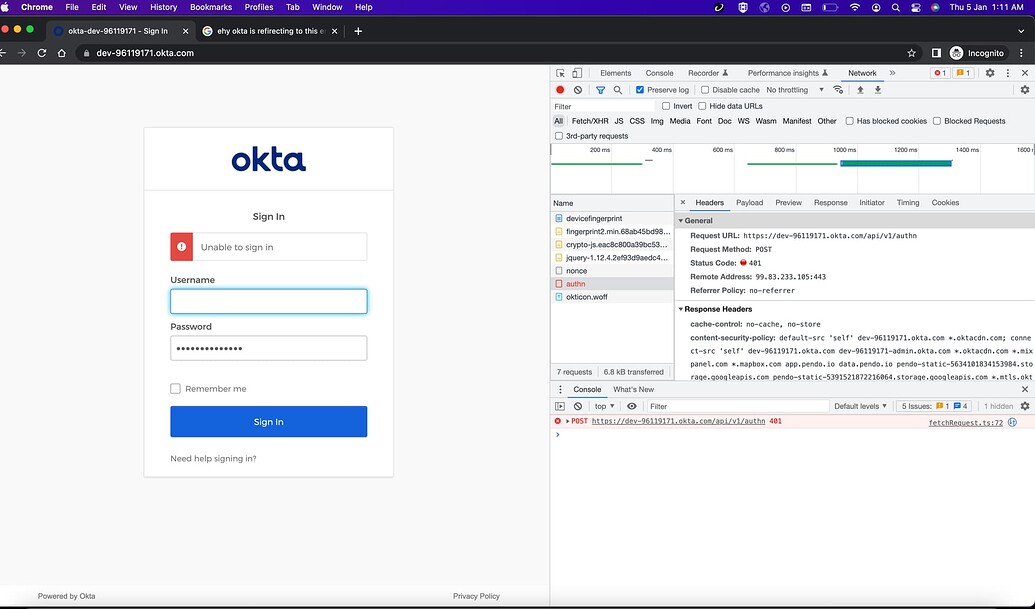Open the History menu
Image resolution: width=1035 pixels, height=609 pixels.
[x=163, y=7]
